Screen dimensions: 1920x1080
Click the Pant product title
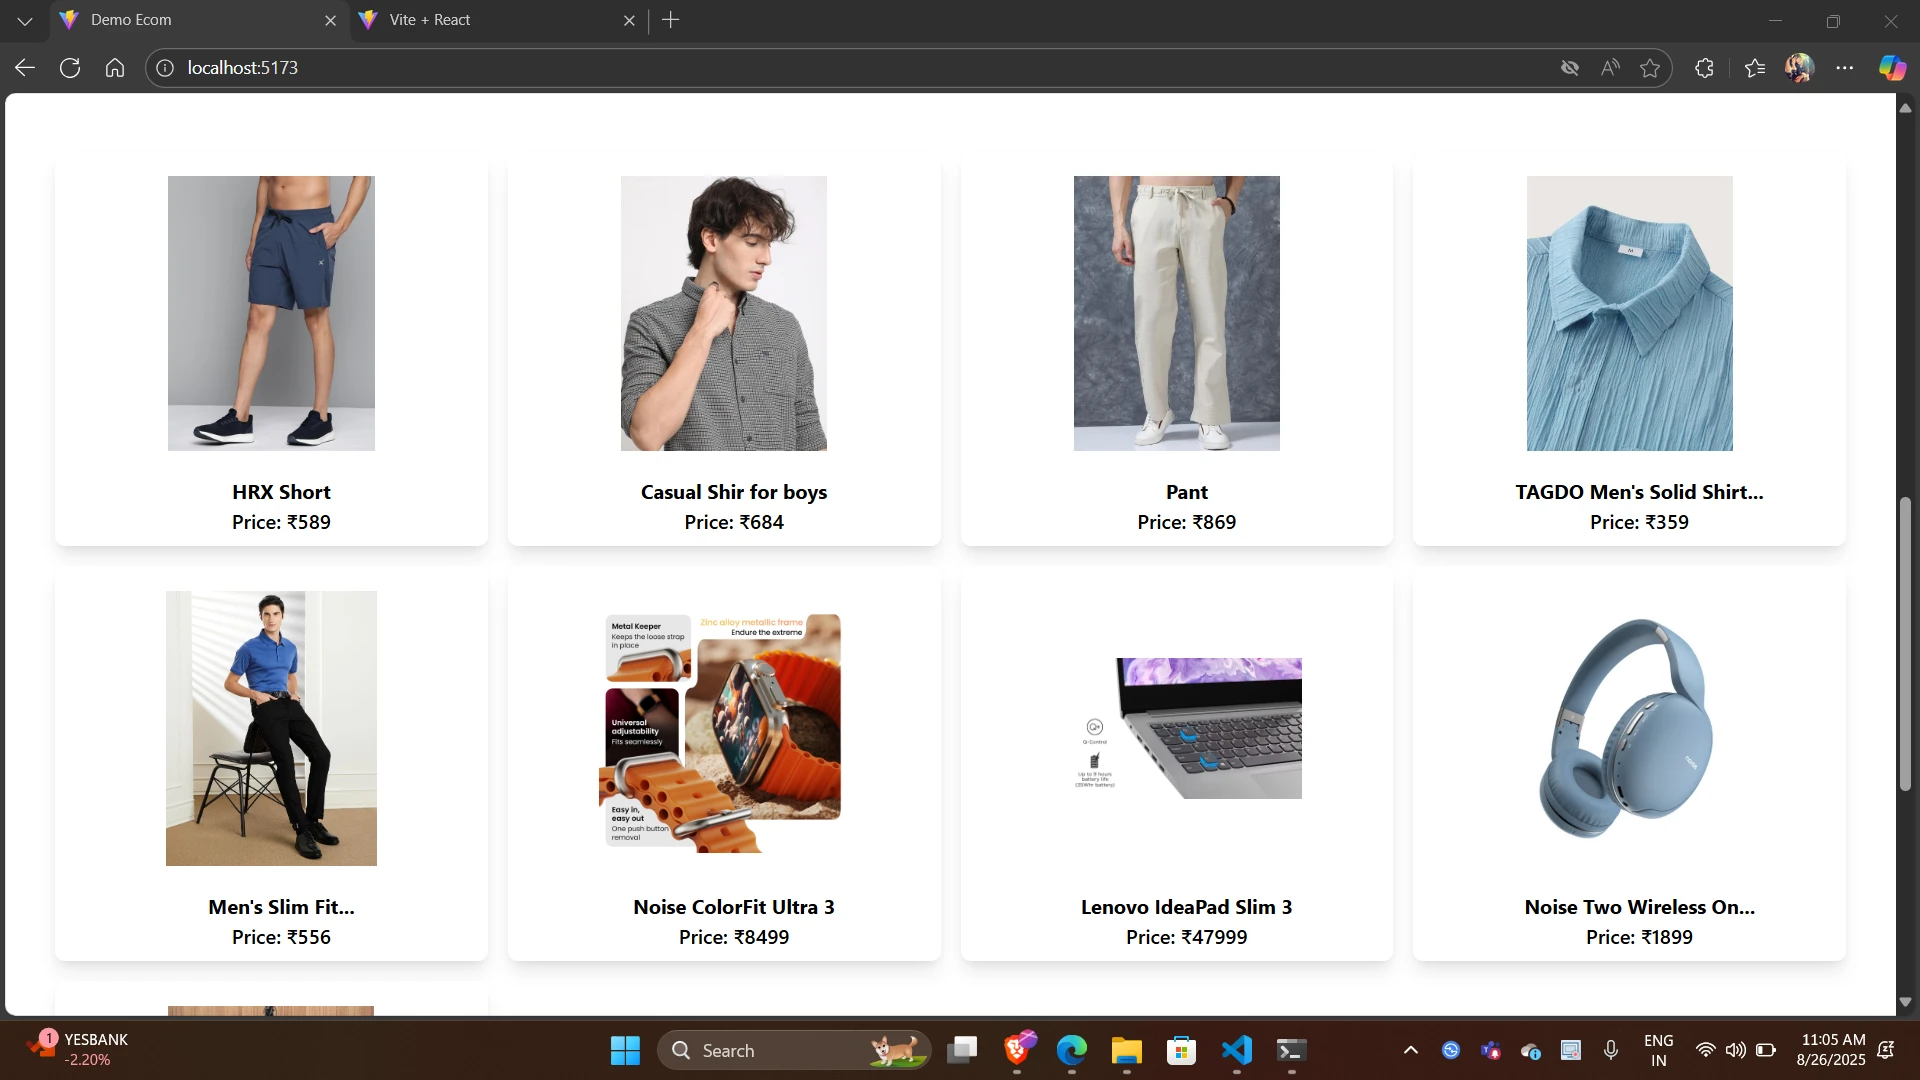(1187, 492)
